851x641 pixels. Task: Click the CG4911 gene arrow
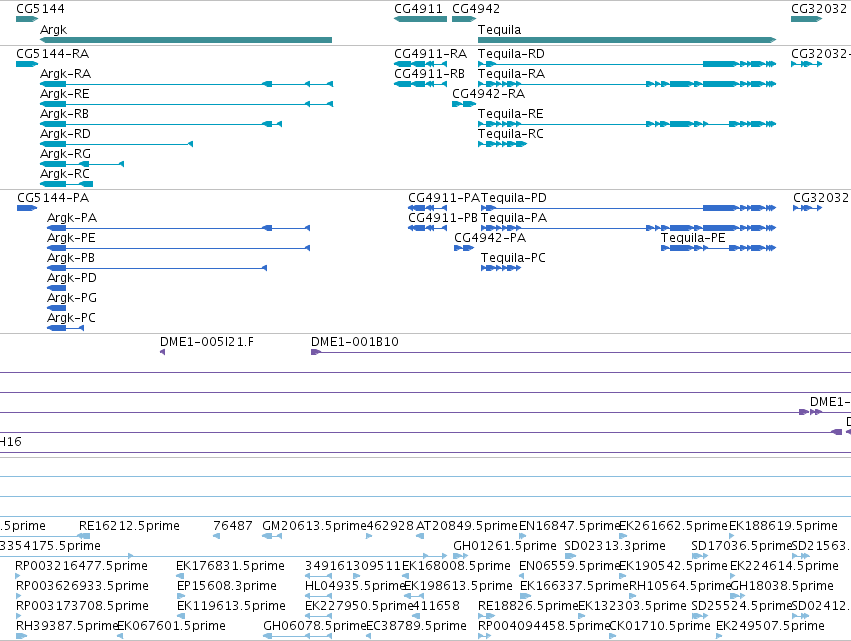click(x=421, y=19)
